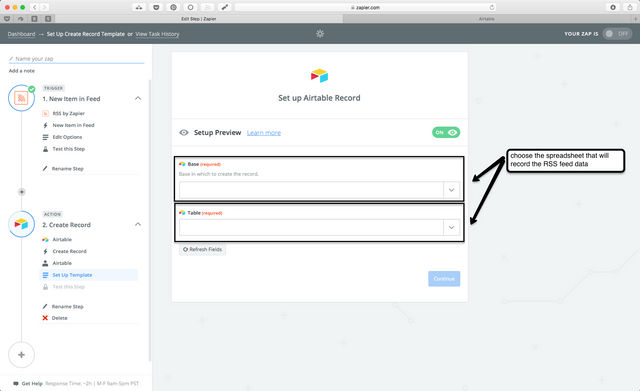Toggle Setup Preview ON switch
The image size is (640, 391).
[x=446, y=132]
